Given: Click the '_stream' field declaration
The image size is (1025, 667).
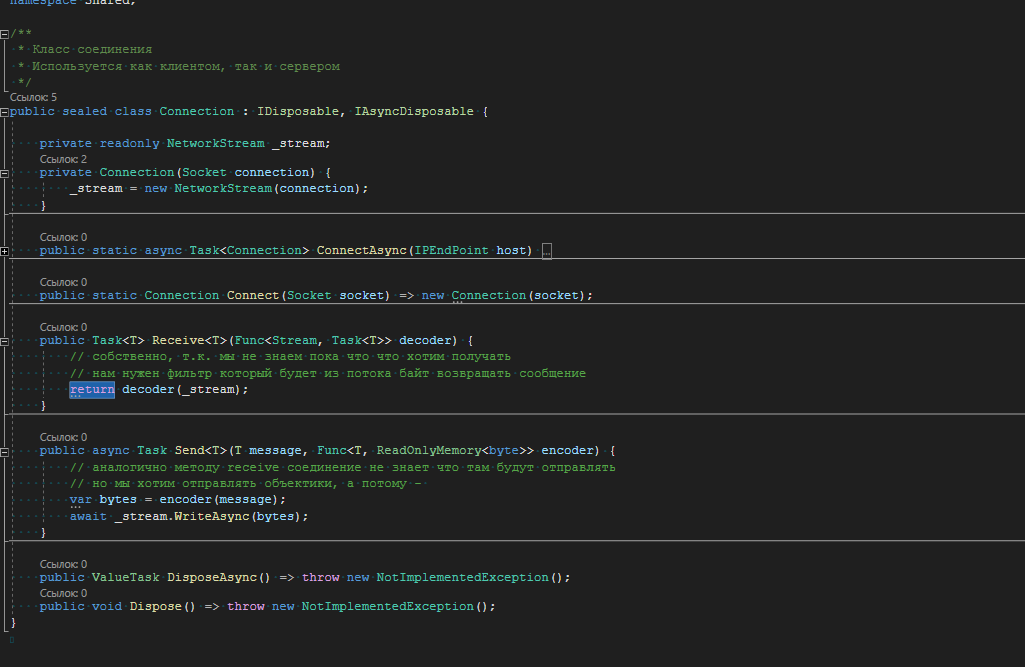Looking at the screenshot, I should coord(300,144).
